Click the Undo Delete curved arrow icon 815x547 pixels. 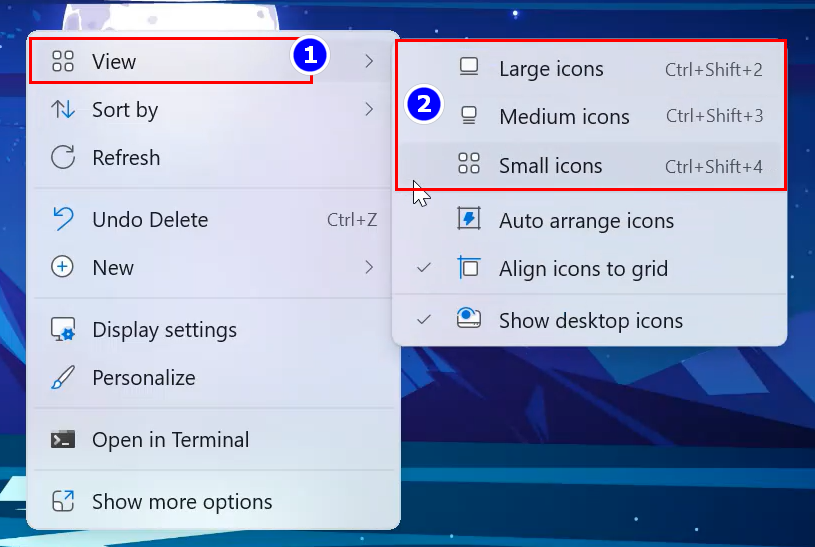pos(63,220)
